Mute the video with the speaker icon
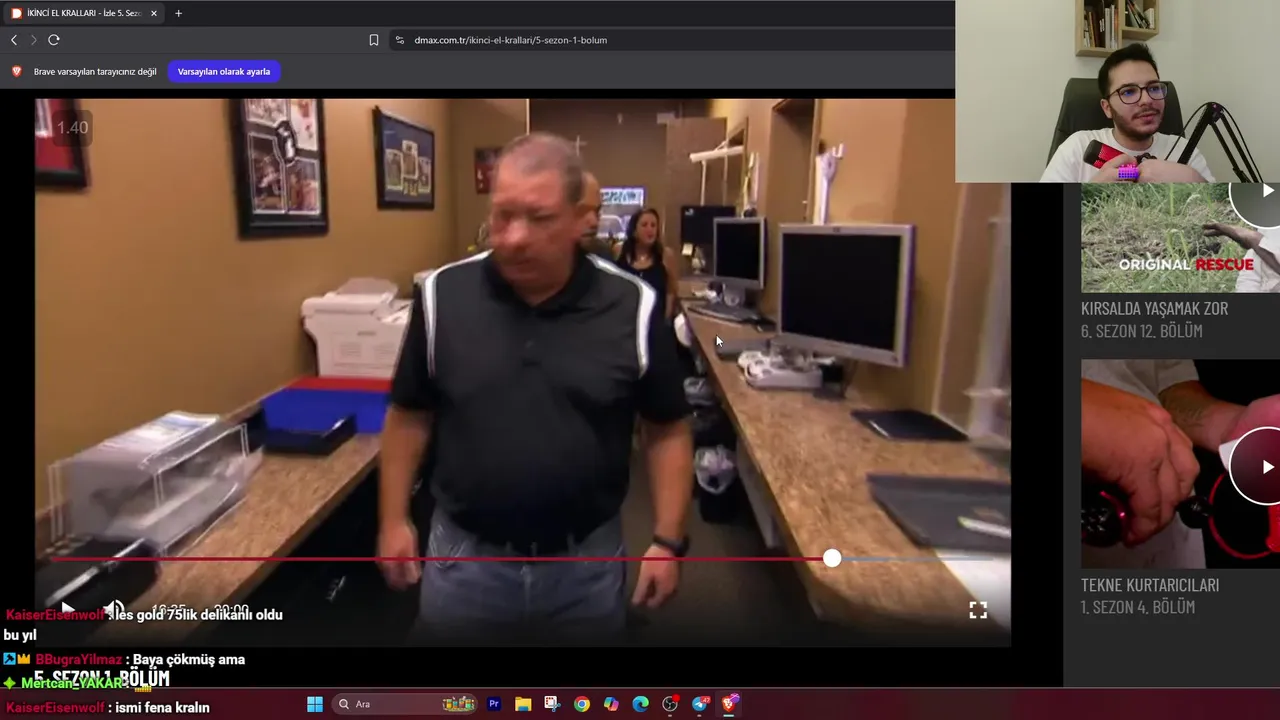Image resolution: width=1280 pixels, height=720 pixels. (114, 609)
